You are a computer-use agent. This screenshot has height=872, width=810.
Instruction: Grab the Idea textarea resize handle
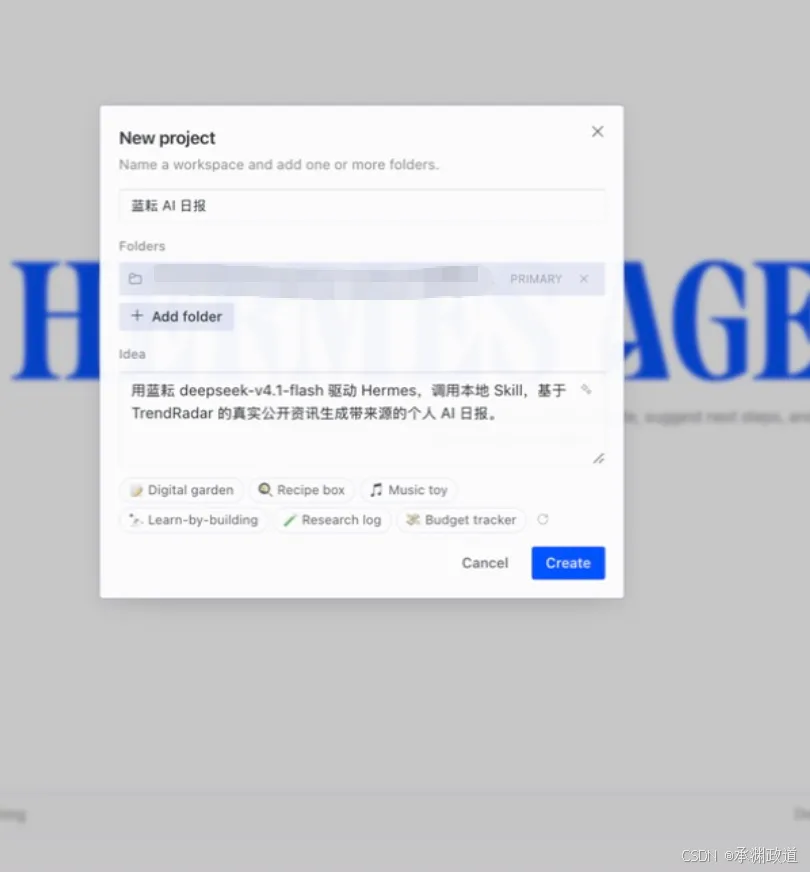coord(598,459)
